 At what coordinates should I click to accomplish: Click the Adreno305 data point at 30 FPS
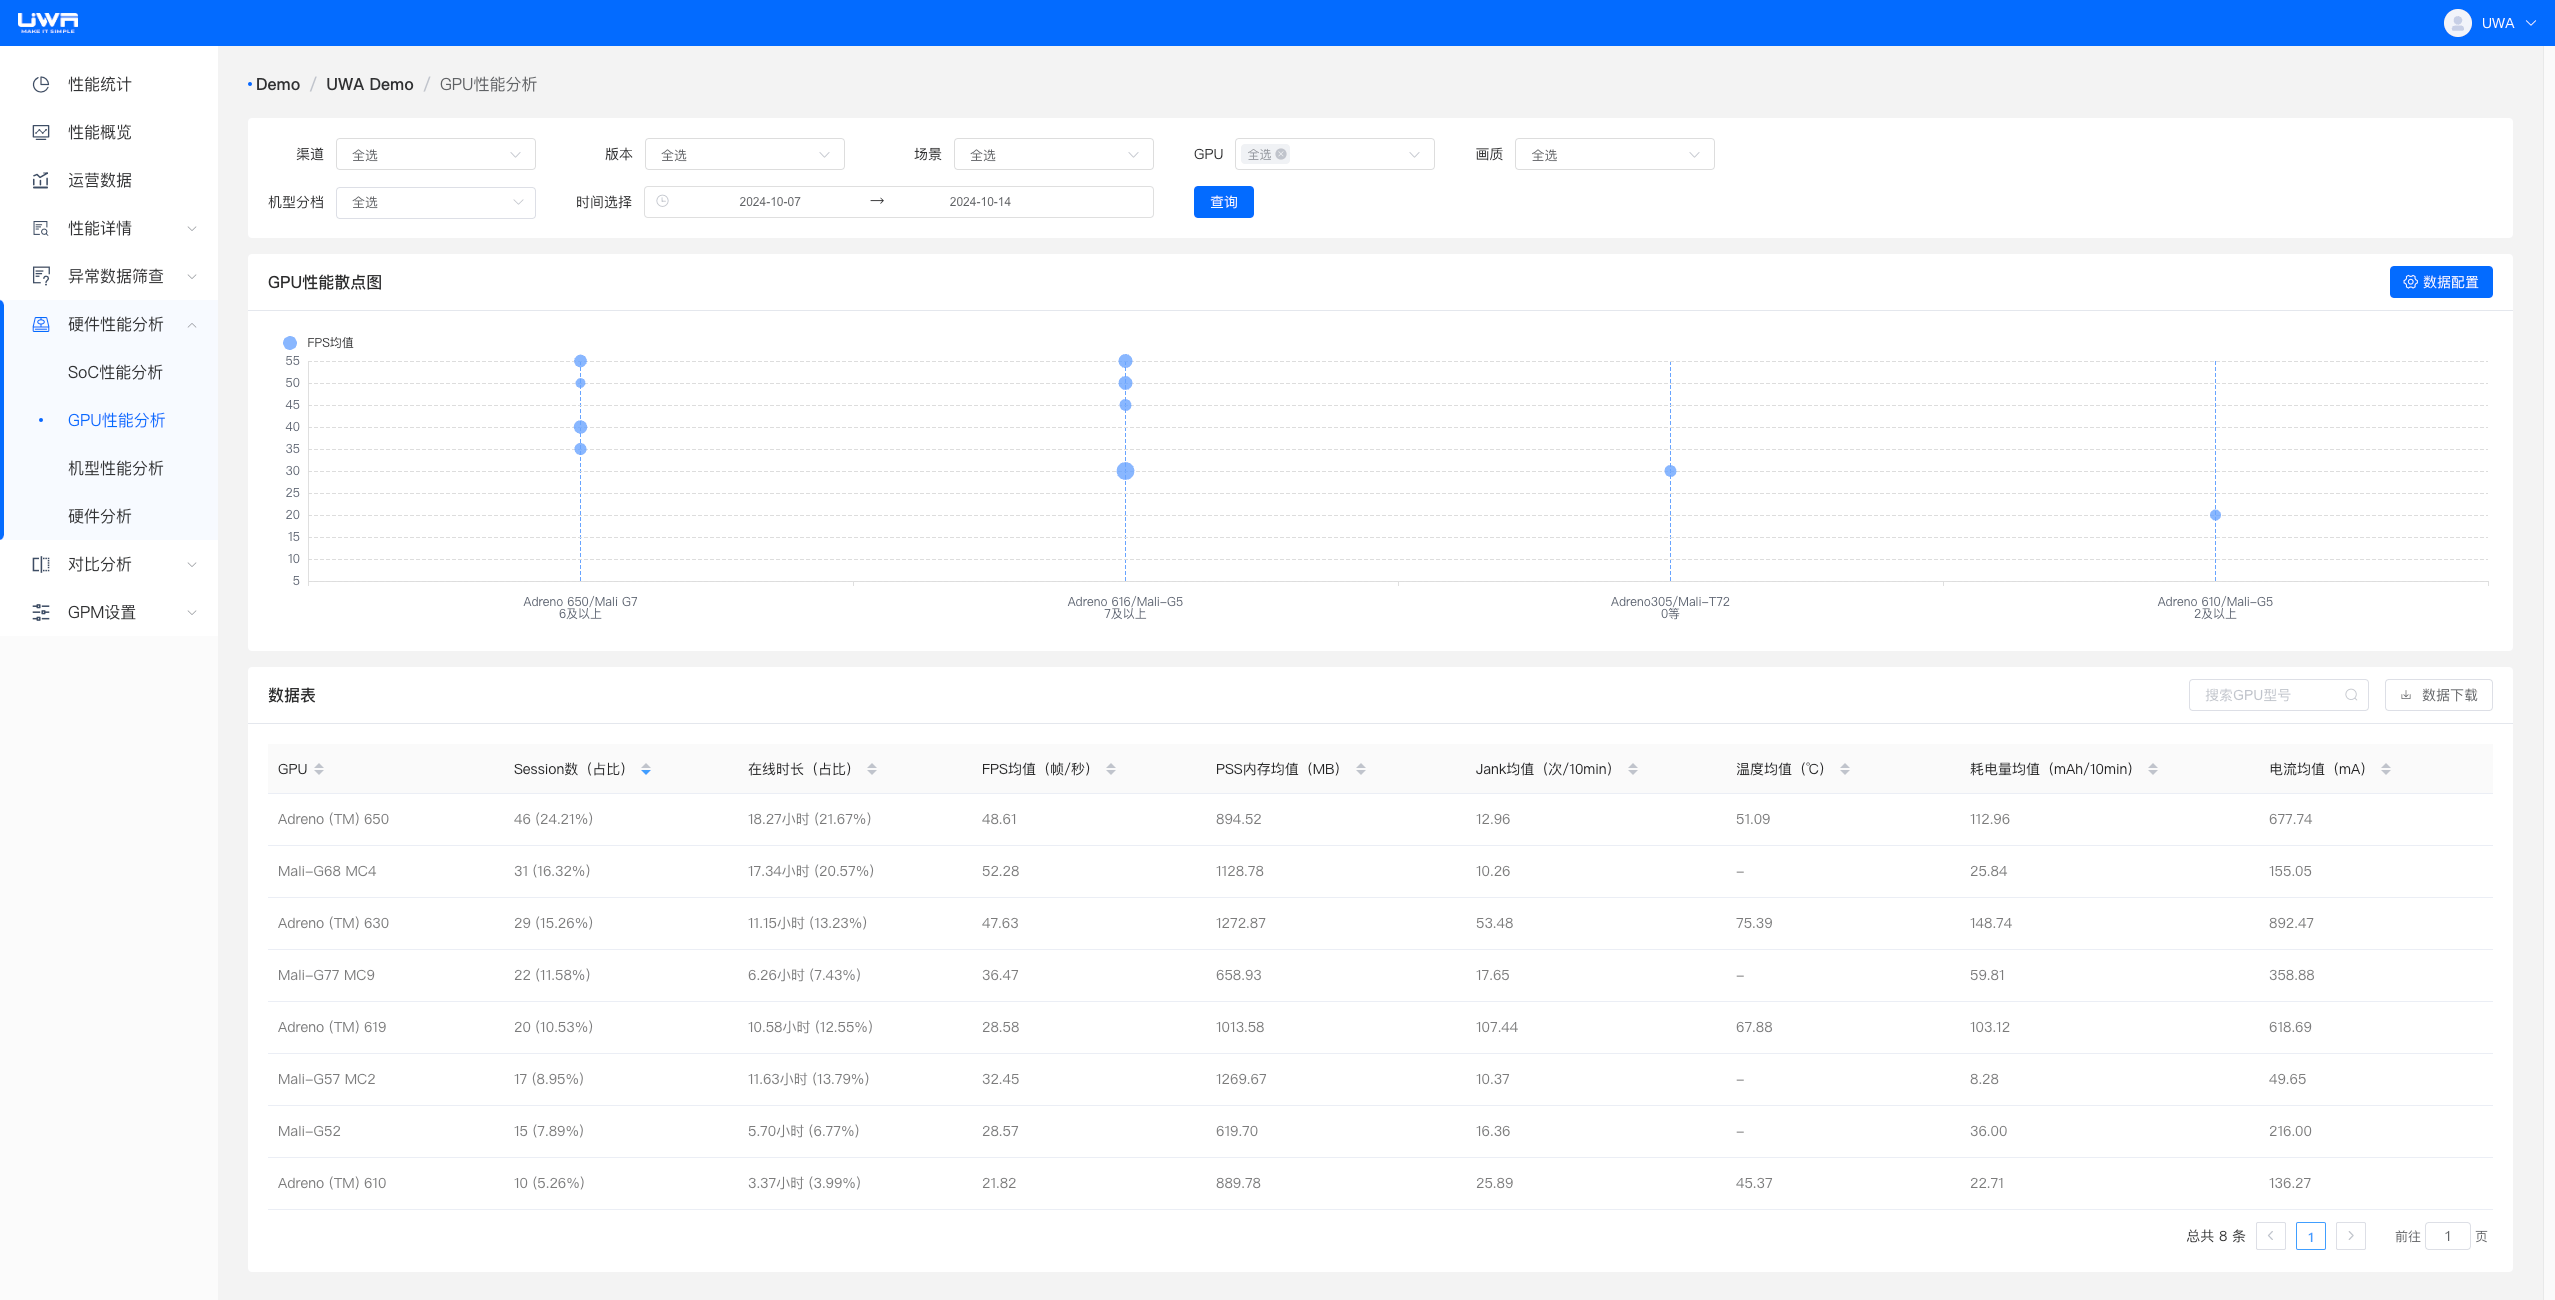tap(1670, 471)
